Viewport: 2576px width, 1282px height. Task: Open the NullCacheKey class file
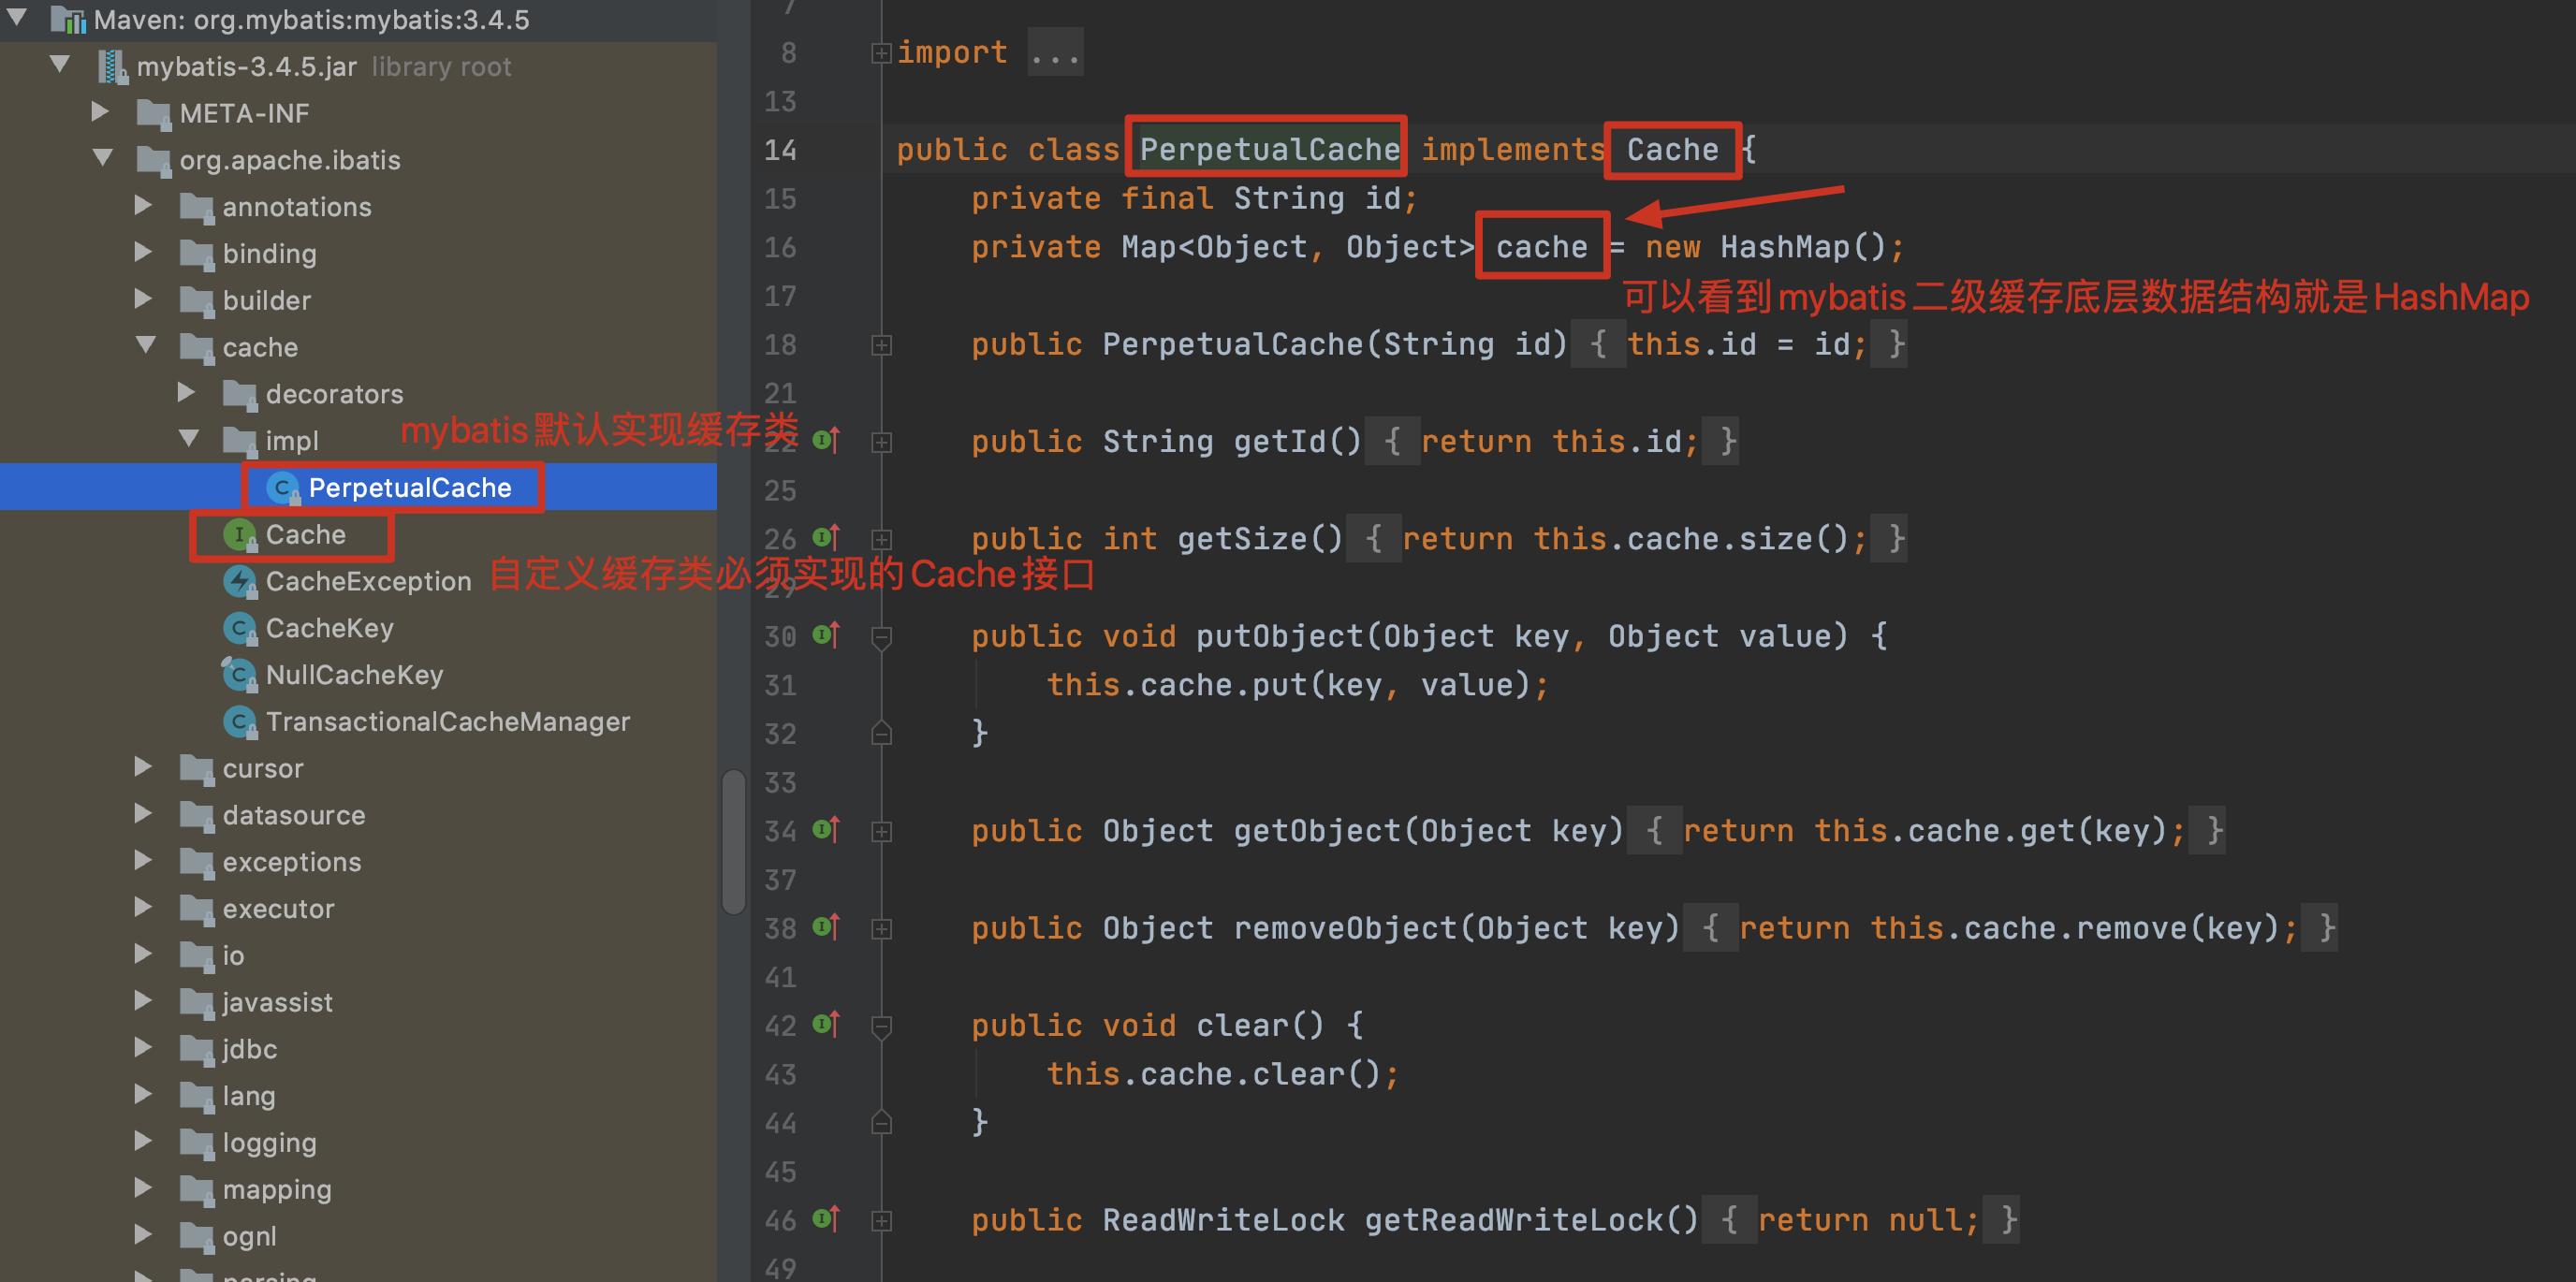click(x=353, y=675)
